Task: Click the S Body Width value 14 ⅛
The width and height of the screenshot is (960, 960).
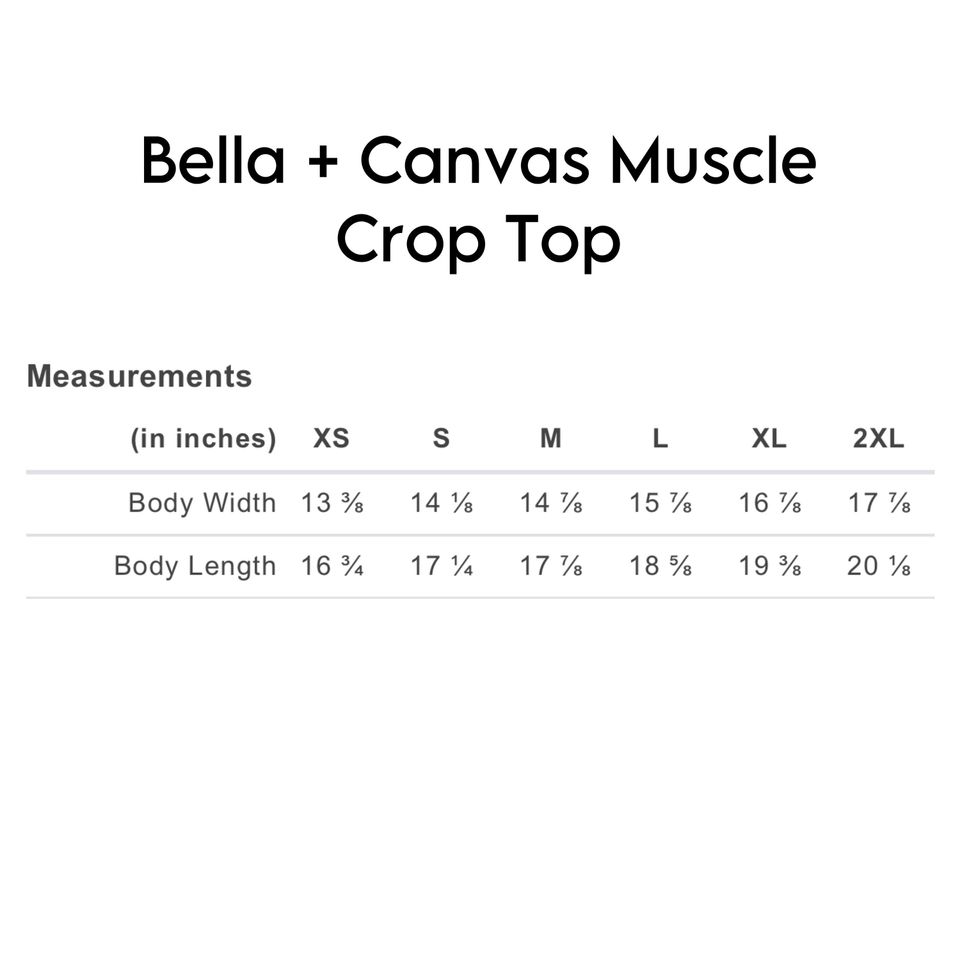Action: 441,503
